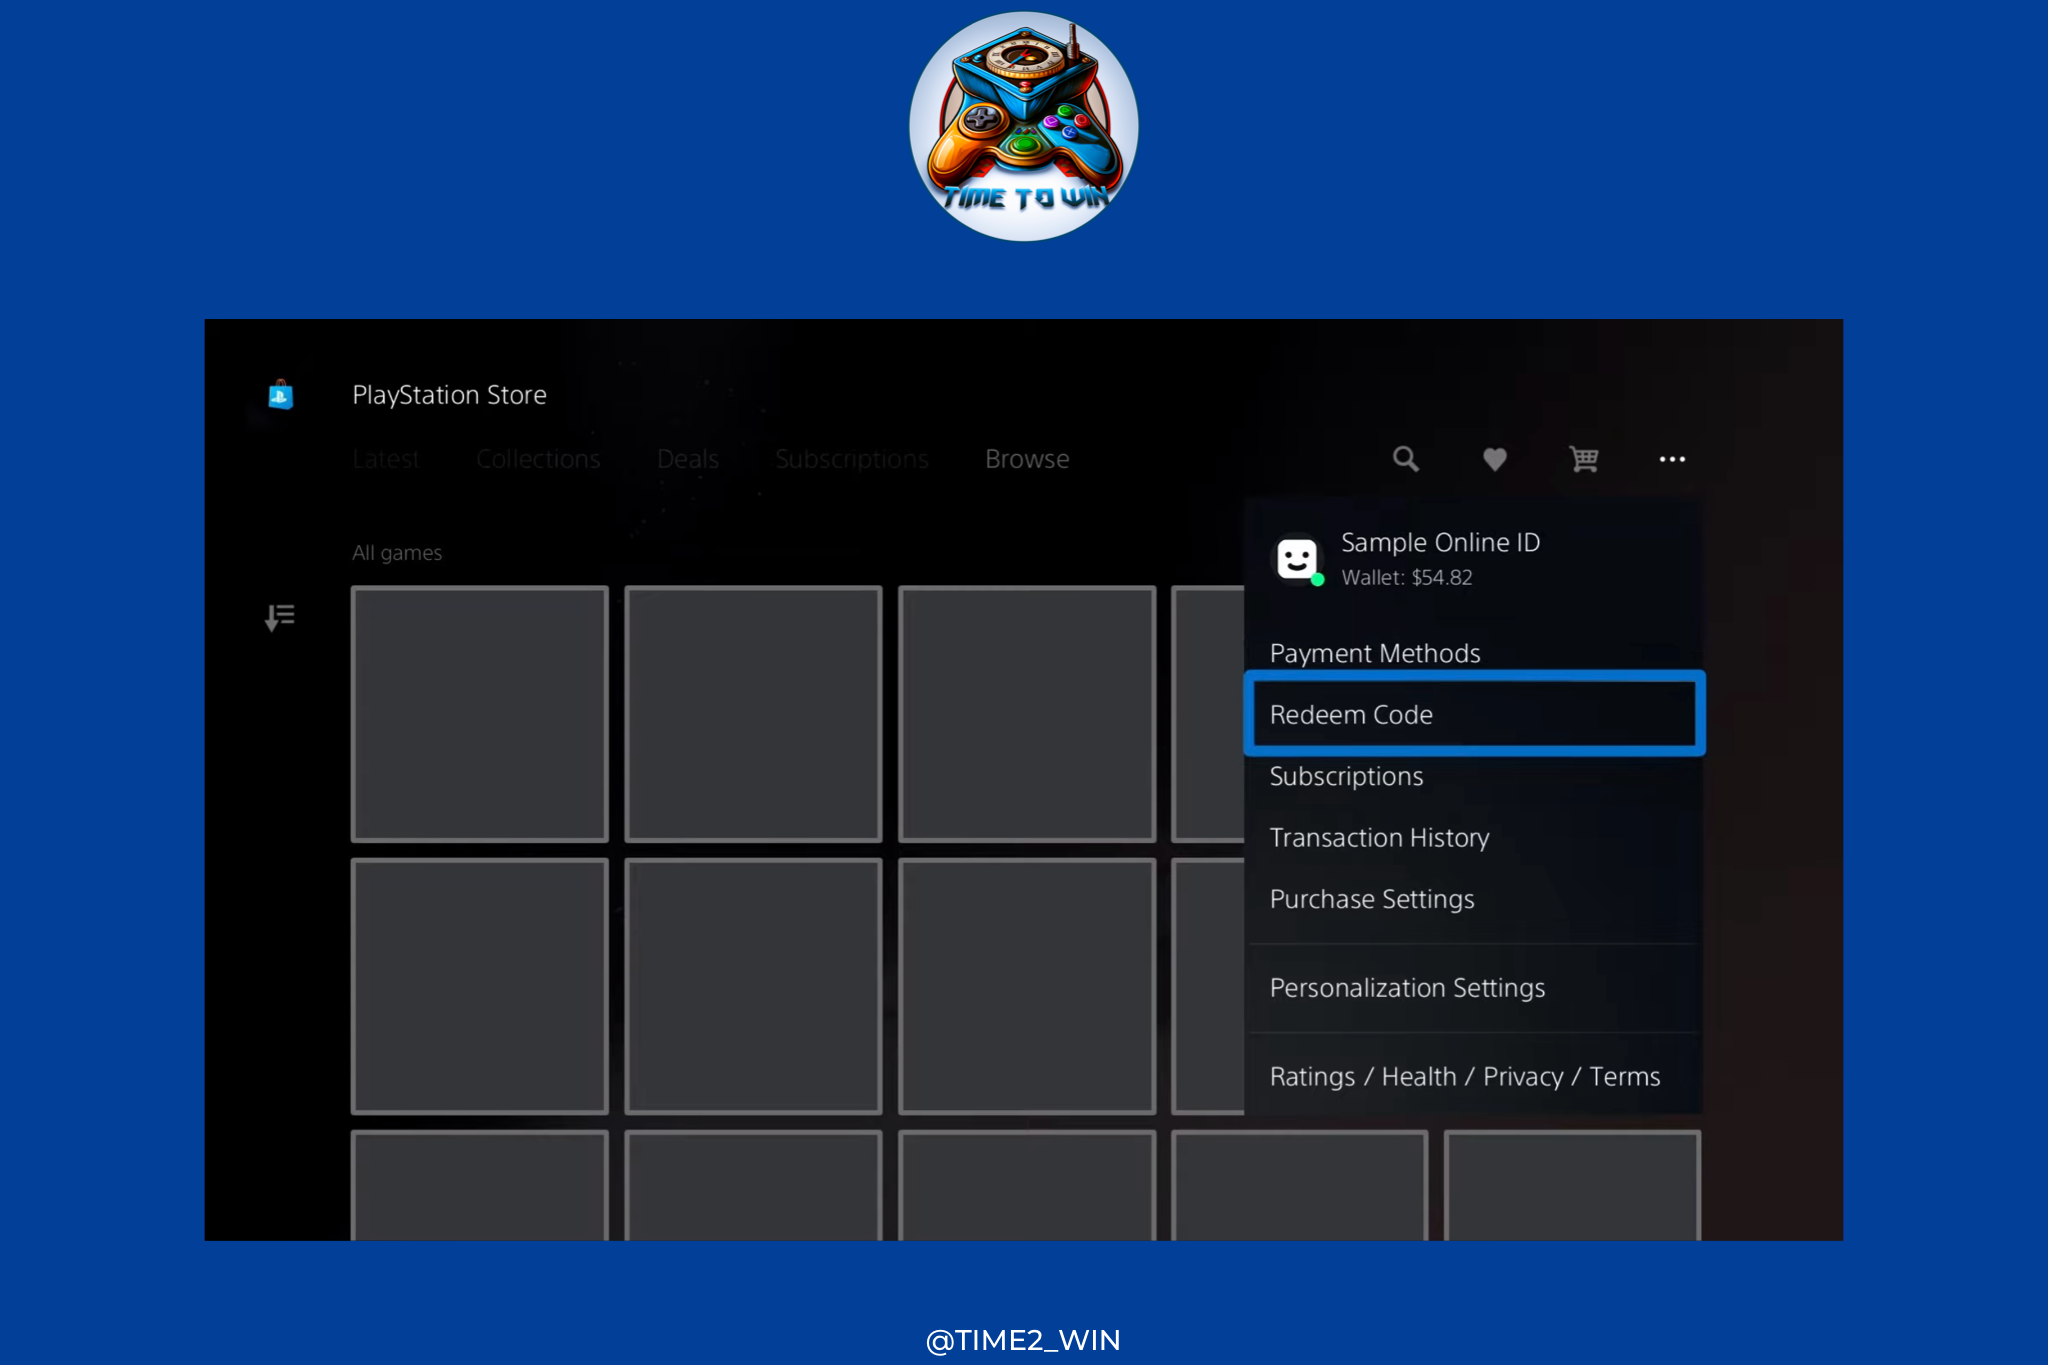Click the Sample Online ID account name

tap(1440, 542)
